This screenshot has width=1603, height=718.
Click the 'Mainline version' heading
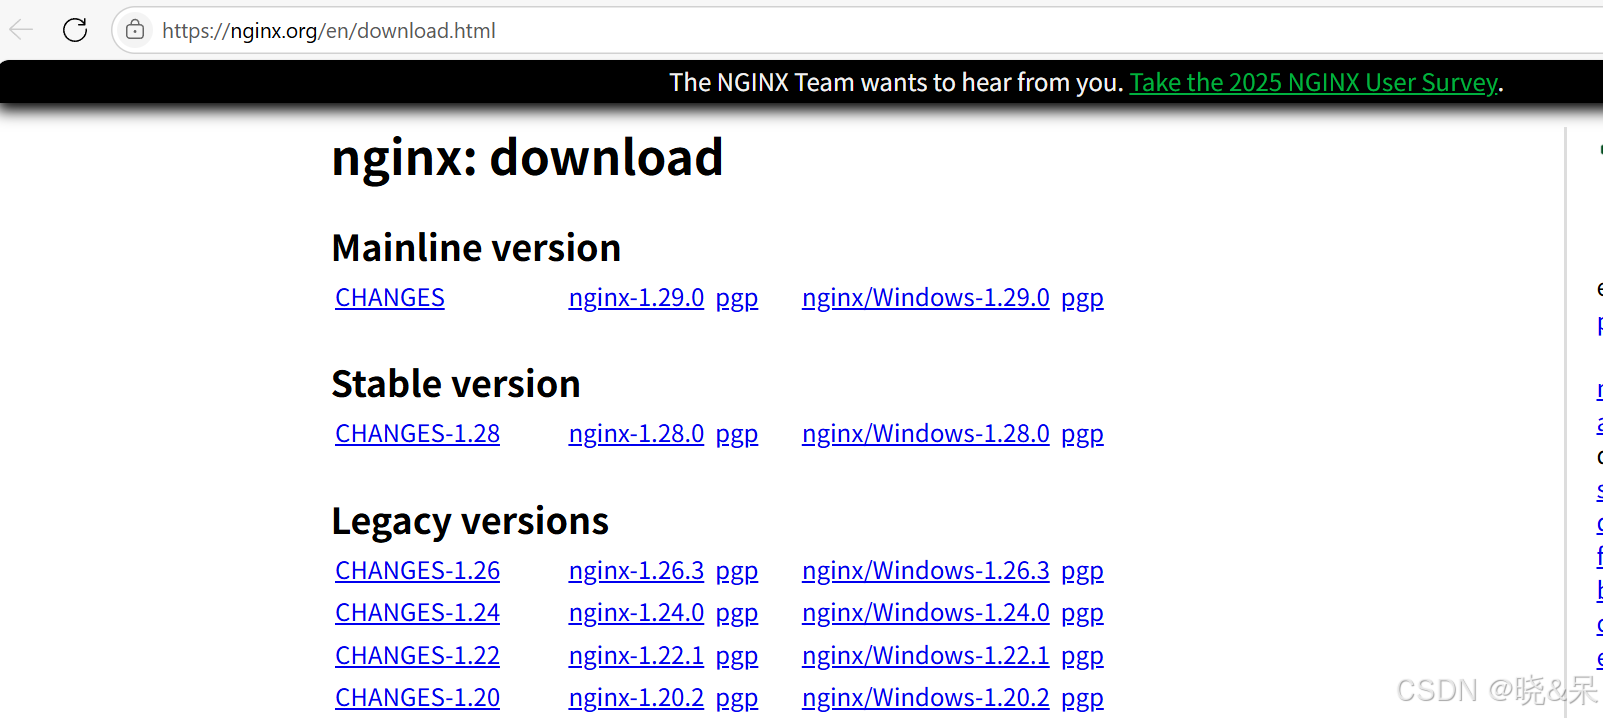click(x=476, y=248)
